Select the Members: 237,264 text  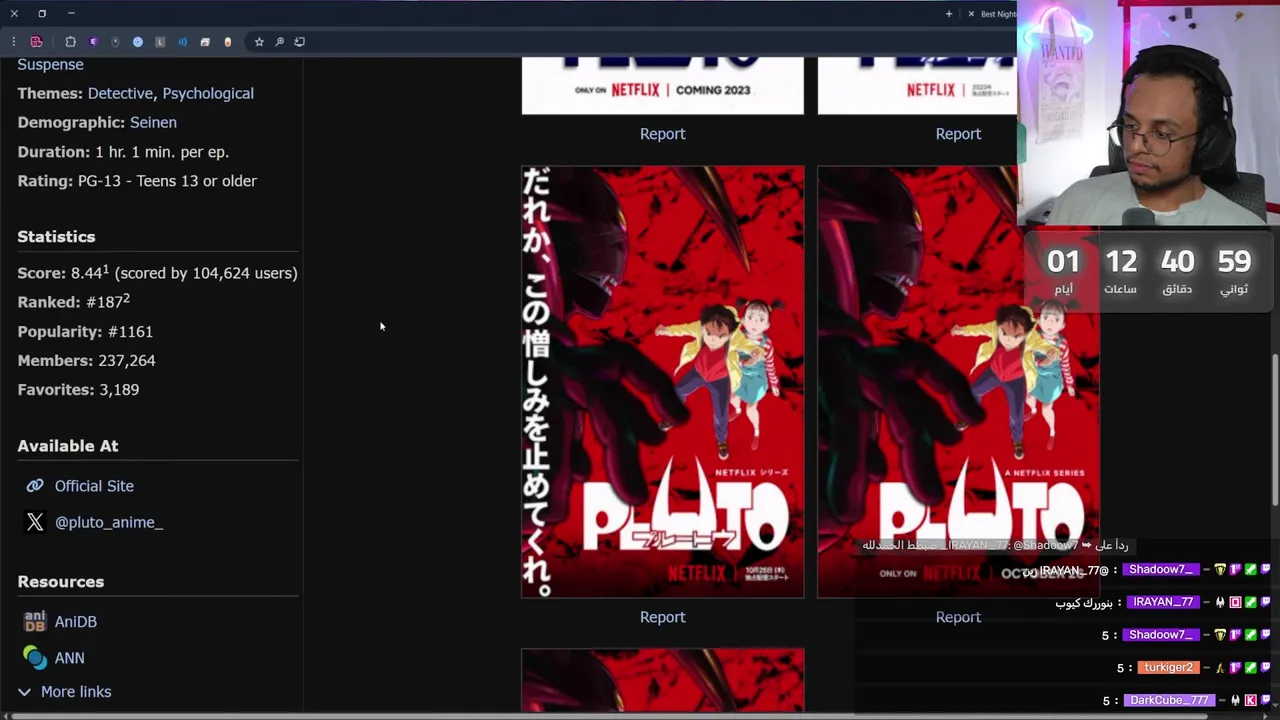(86, 360)
